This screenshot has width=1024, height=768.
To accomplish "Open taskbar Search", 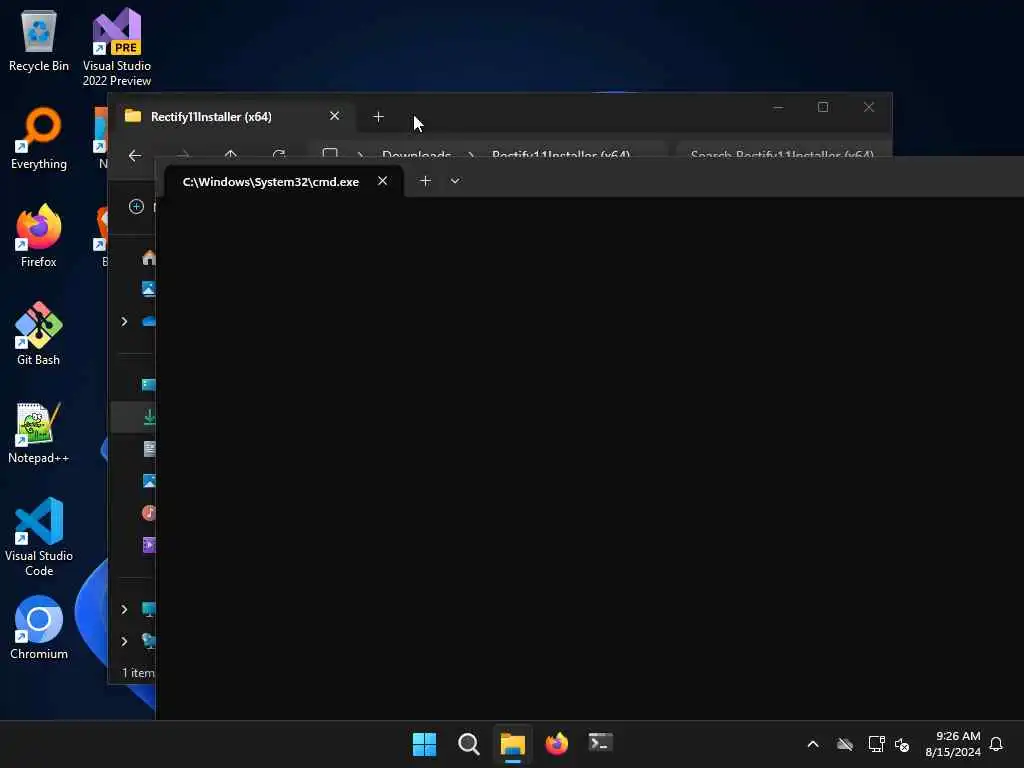I will pyautogui.click(x=469, y=744).
